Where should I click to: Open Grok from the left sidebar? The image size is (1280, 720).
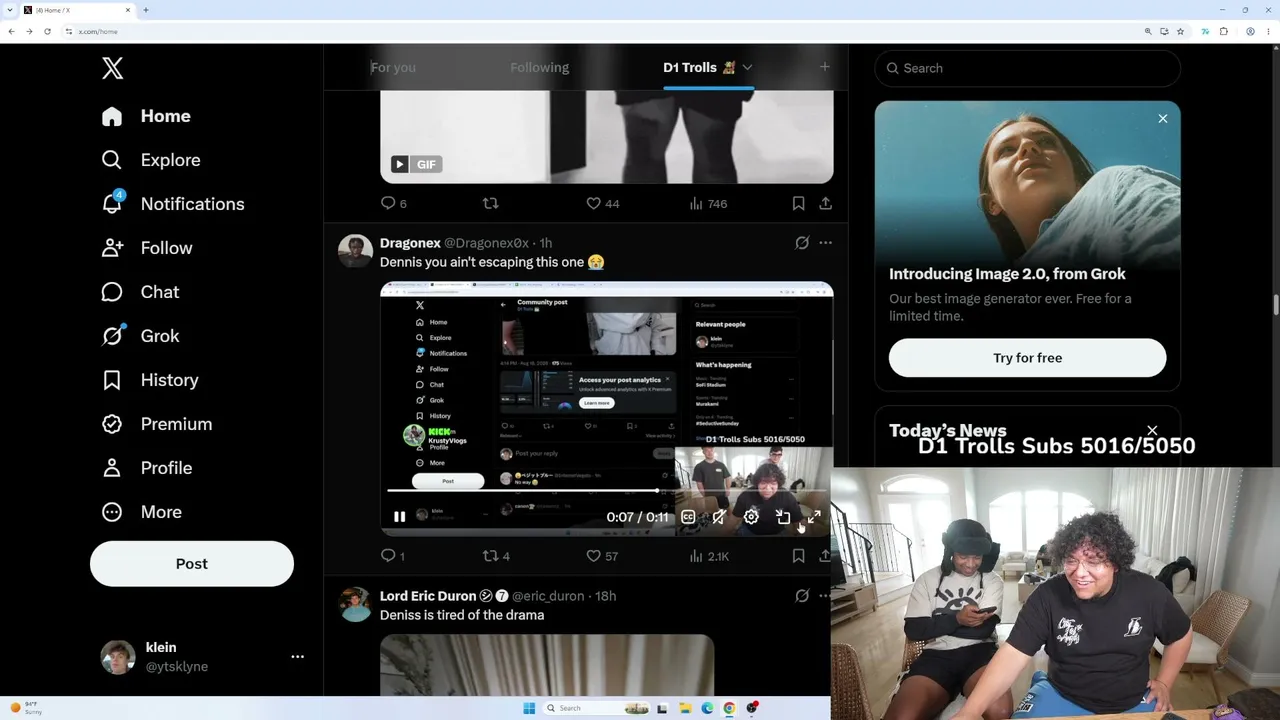coord(140,336)
